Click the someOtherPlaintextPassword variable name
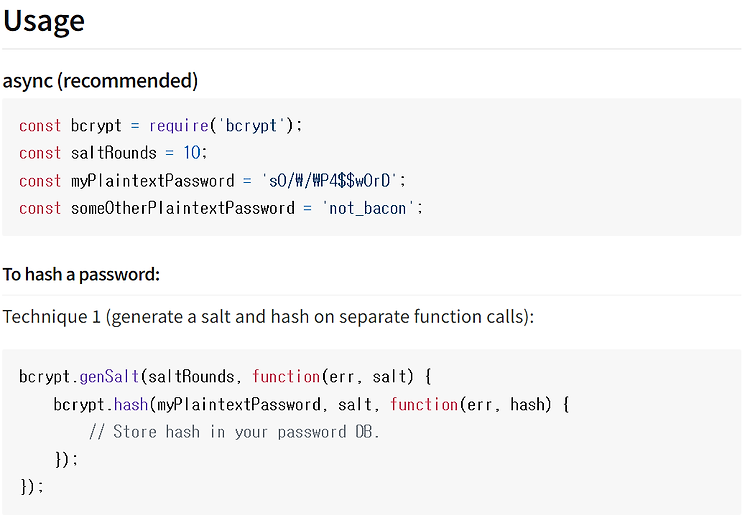 pos(183,208)
